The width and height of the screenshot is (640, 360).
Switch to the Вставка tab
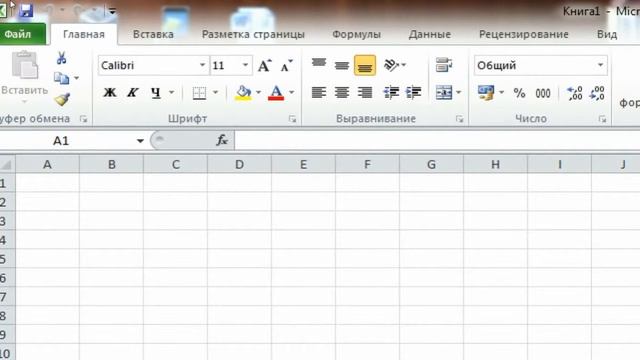point(153,34)
